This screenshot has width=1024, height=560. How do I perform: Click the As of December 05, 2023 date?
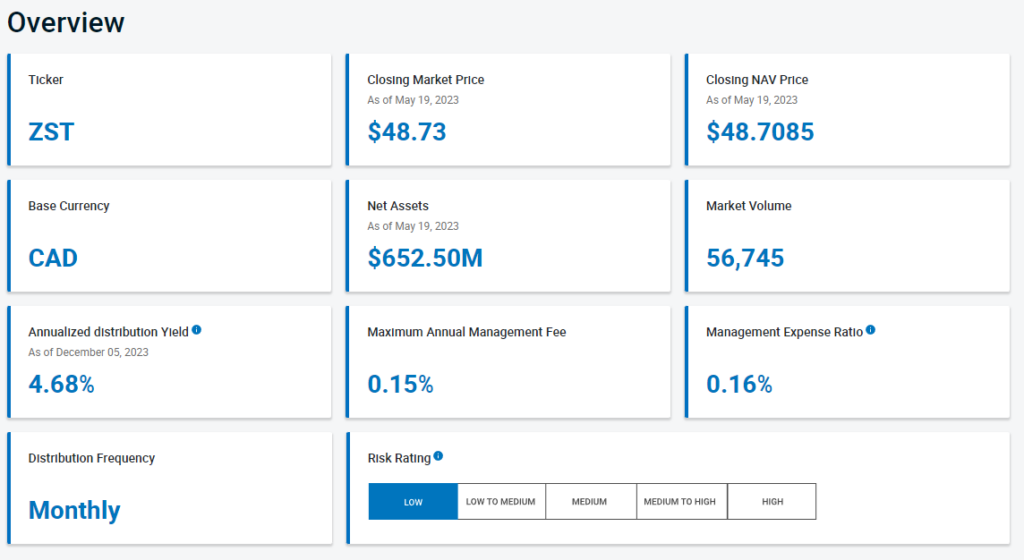(89, 352)
